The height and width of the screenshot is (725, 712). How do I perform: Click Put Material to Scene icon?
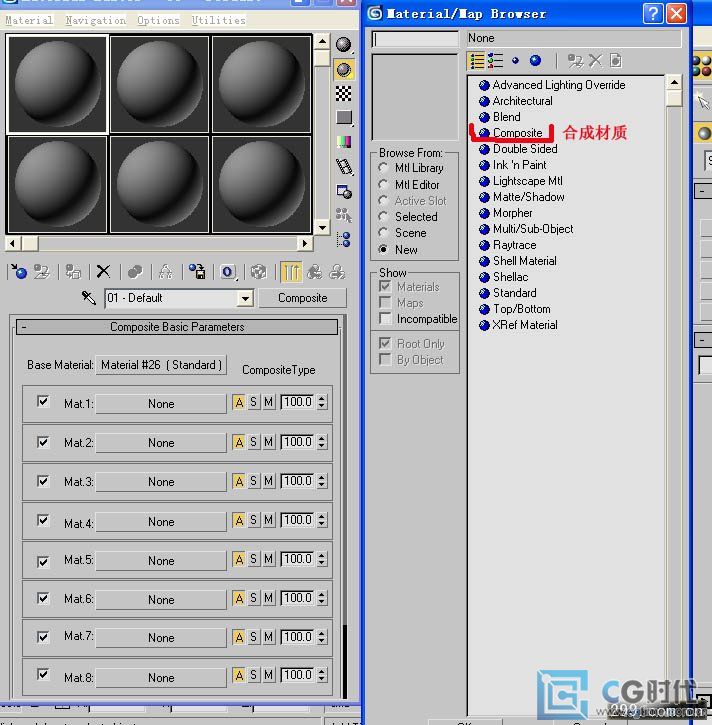pyautogui.click(x=43, y=271)
